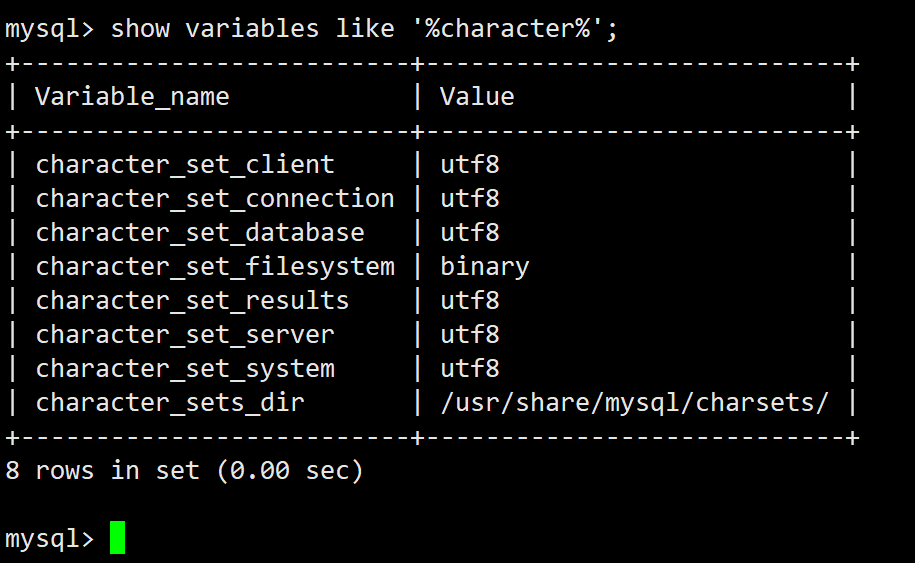Click the 'binary' value text
The width and height of the screenshot is (915, 563).
click(x=485, y=267)
